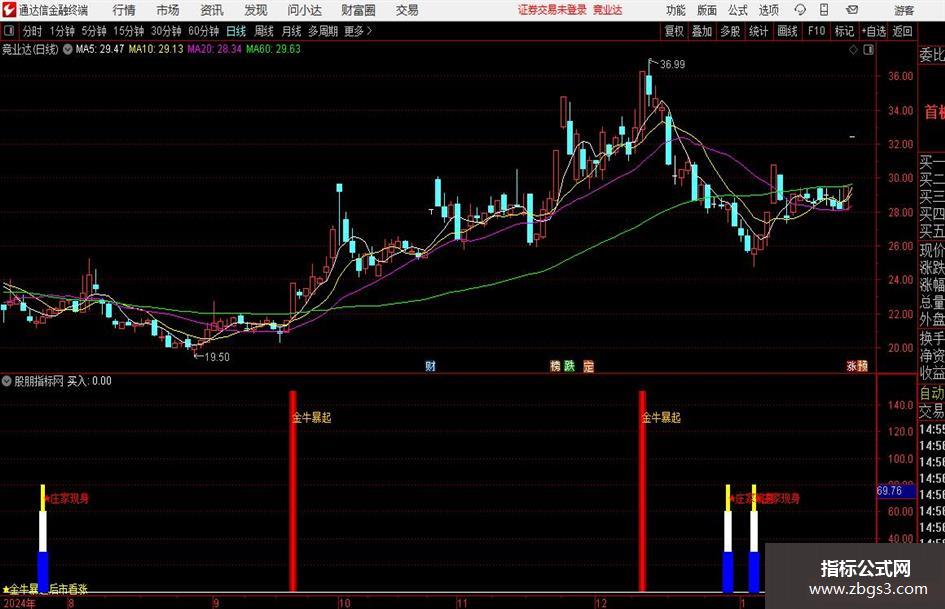
Task: Select the 5分钟 period tab
Action: 94,31
